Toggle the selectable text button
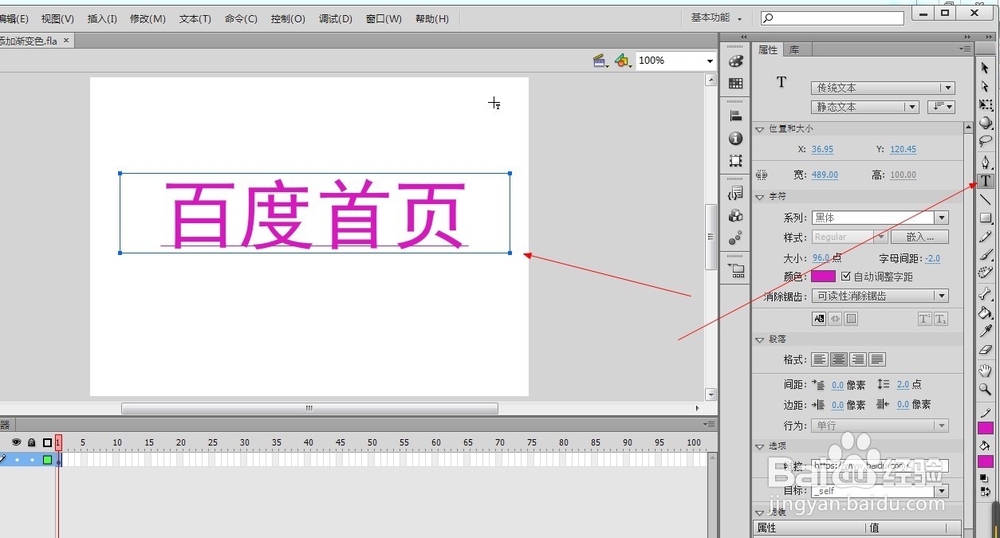This screenshot has height=538, width=1000. (820, 319)
